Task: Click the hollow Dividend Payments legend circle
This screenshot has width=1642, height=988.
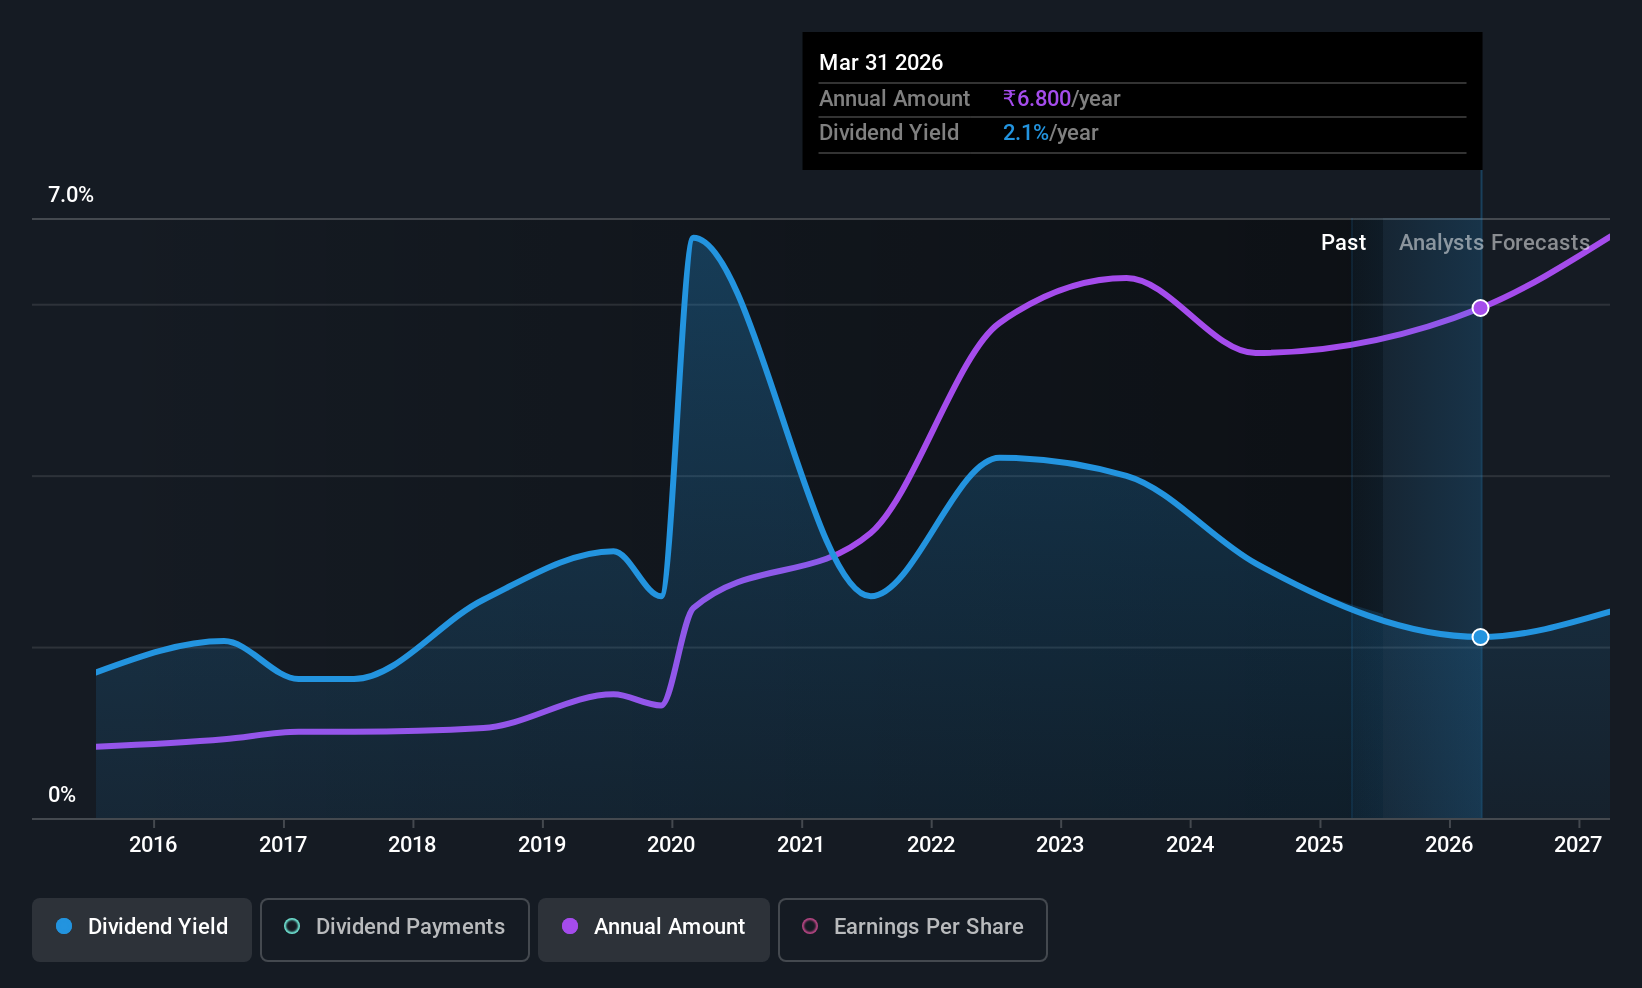Action: [292, 926]
